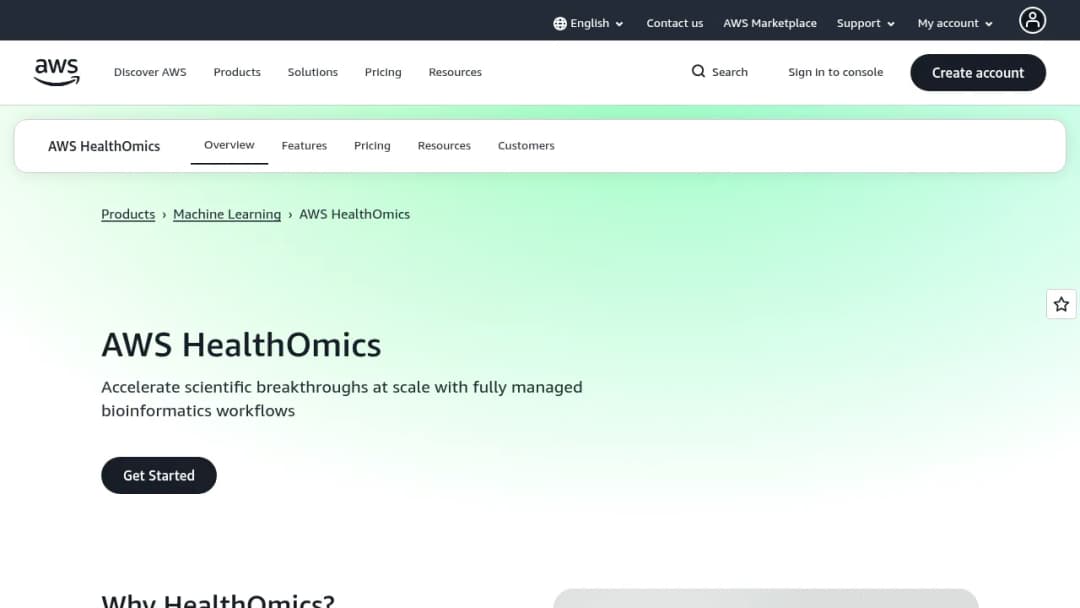Switch to the Features tab
This screenshot has height=608, width=1080.
[304, 146]
